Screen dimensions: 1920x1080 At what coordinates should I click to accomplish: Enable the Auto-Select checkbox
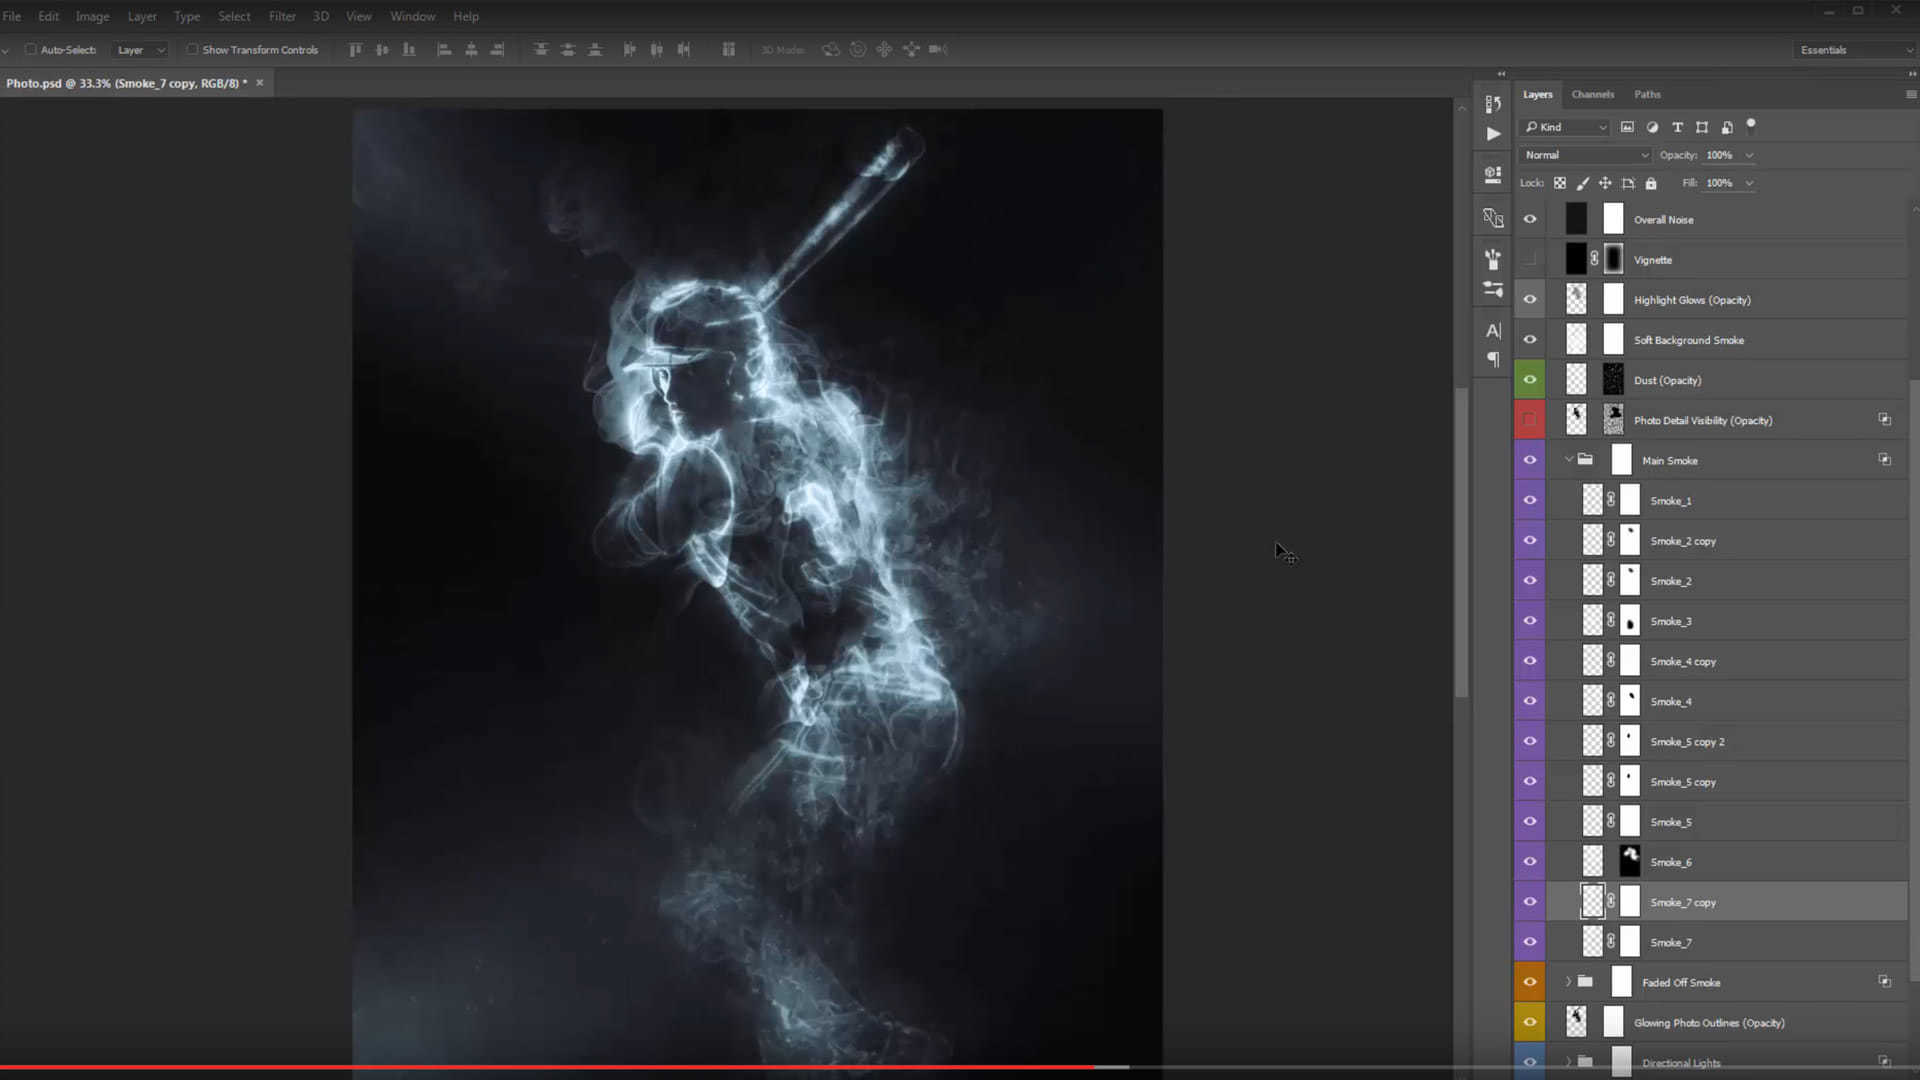(x=31, y=49)
